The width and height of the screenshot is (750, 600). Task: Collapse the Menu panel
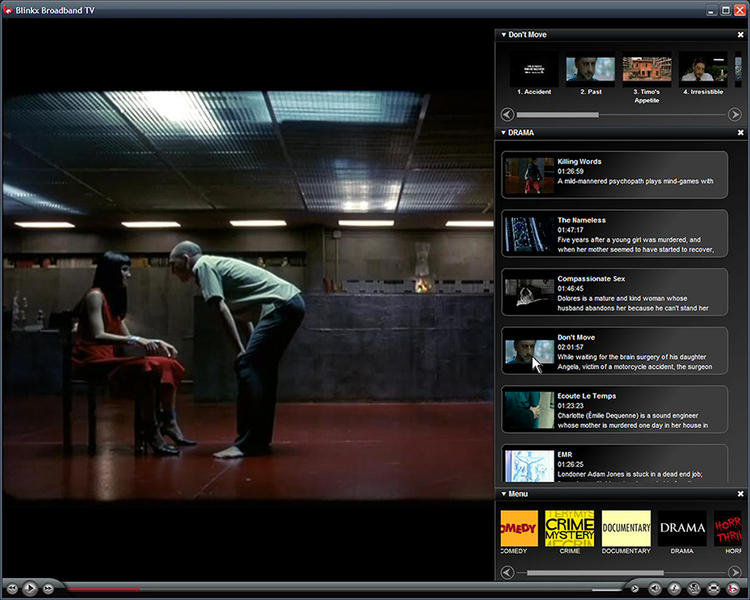(x=503, y=494)
